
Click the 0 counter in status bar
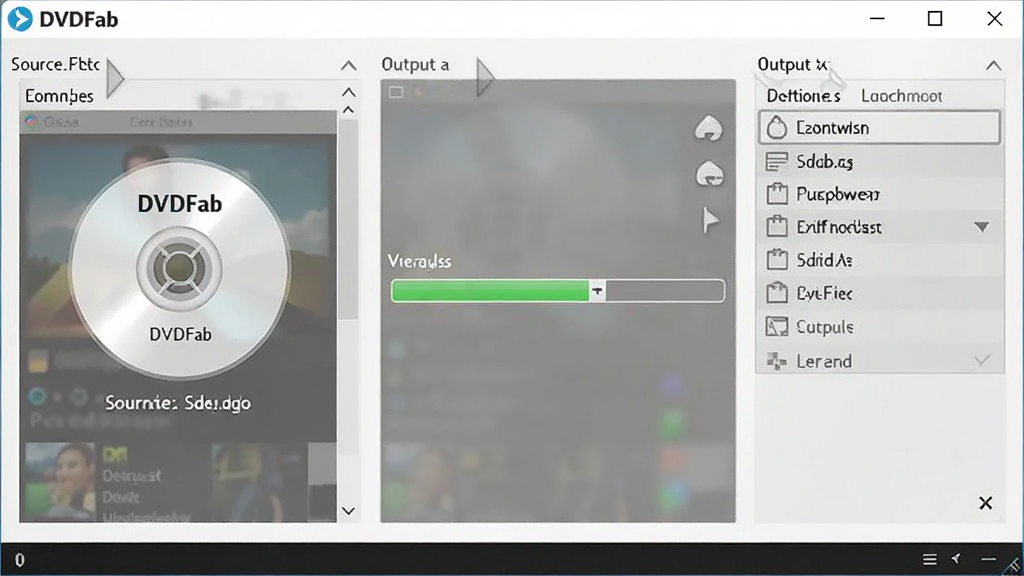pyautogui.click(x=20, y=560)
